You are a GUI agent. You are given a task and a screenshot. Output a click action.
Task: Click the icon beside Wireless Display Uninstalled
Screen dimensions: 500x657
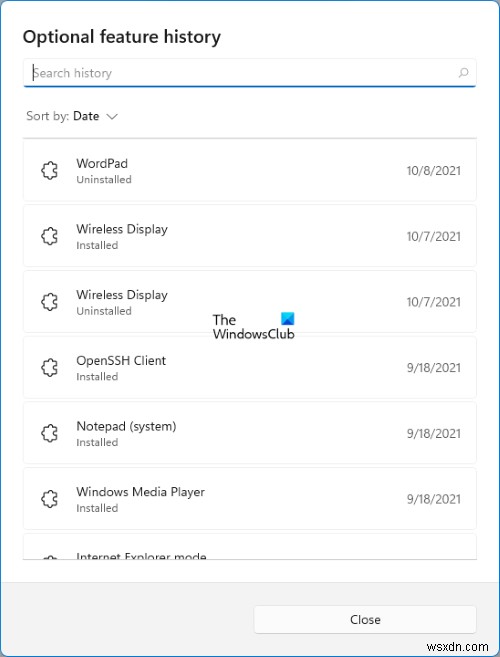pyautogui.click(x=49, y=302)
